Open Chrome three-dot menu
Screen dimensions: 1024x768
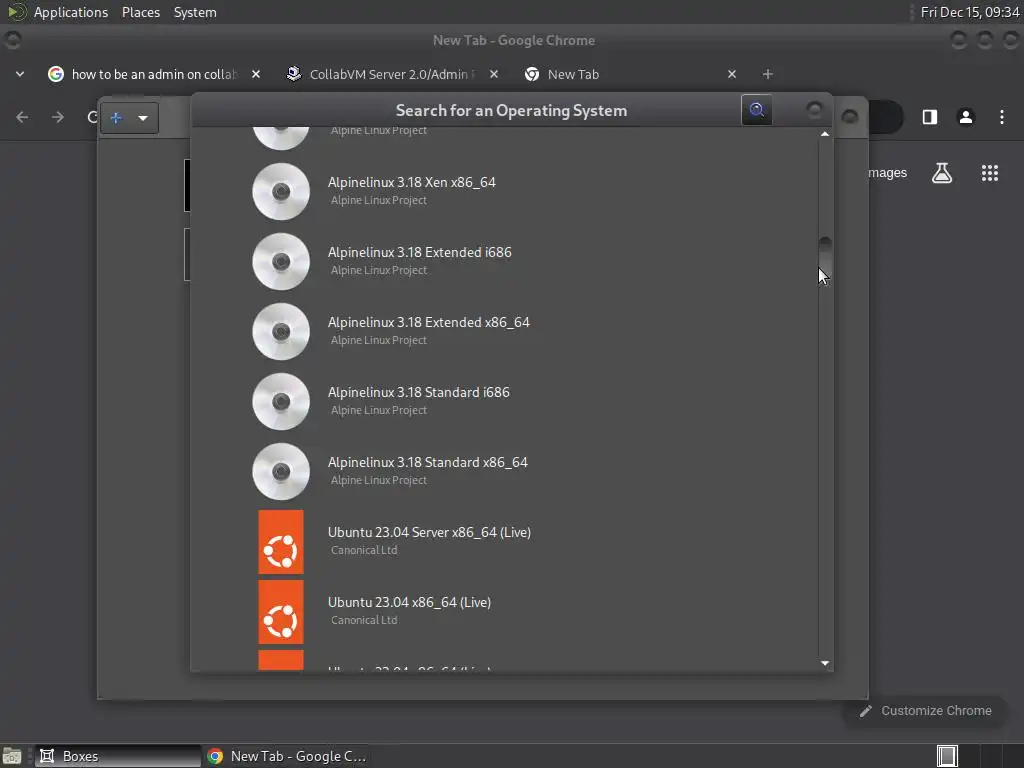click(x=1002, y=117)
